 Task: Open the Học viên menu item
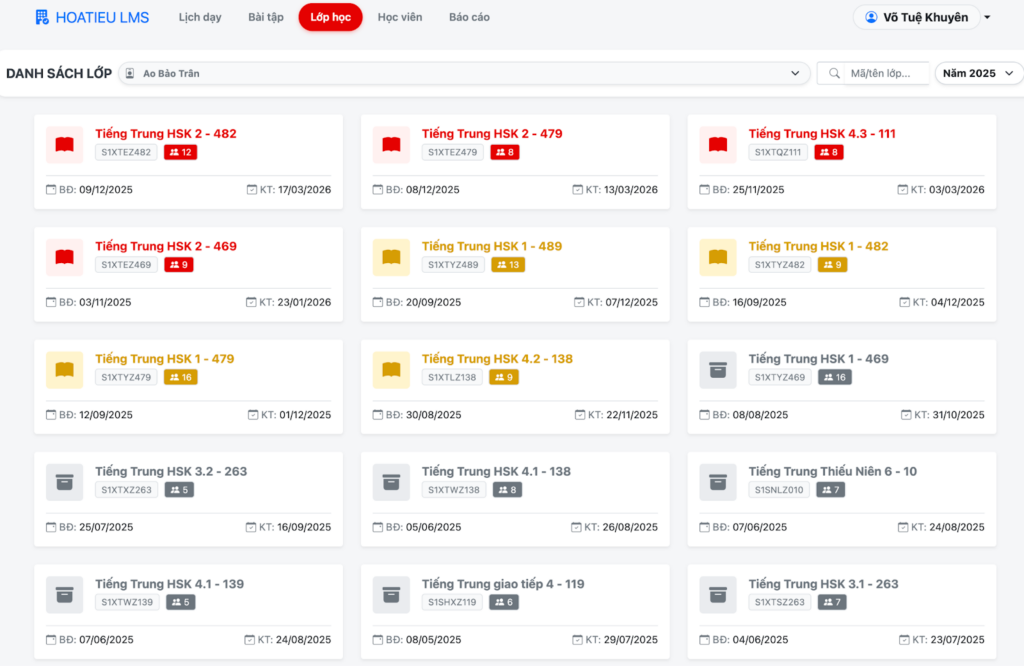[x=398, y=17]
